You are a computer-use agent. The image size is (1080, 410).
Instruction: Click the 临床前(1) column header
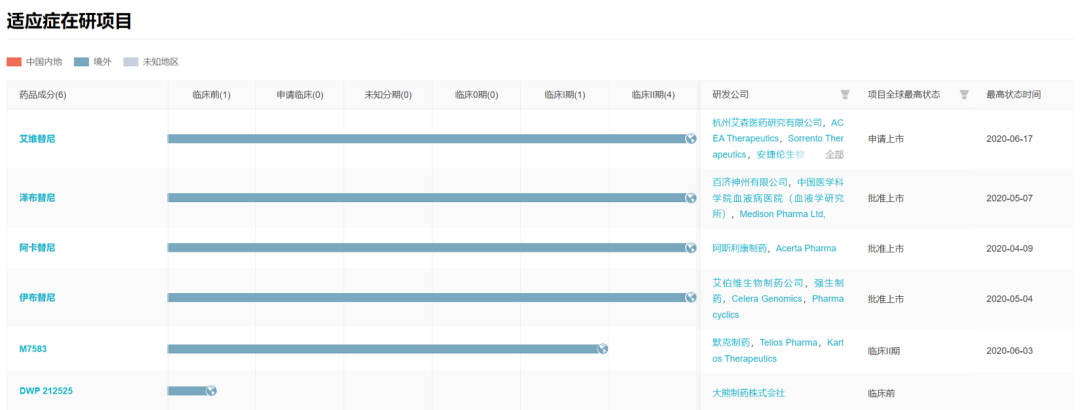(x=211, y=95)
